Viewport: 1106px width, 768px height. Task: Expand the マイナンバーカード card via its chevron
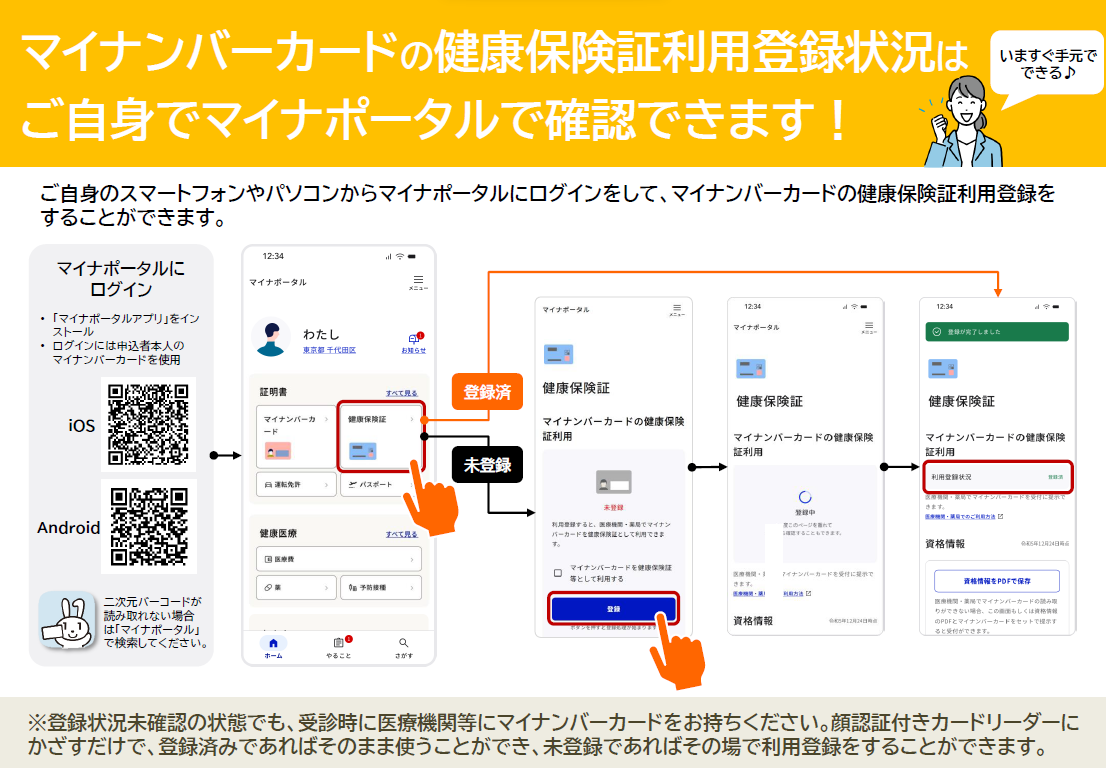[x=325, y=418]
